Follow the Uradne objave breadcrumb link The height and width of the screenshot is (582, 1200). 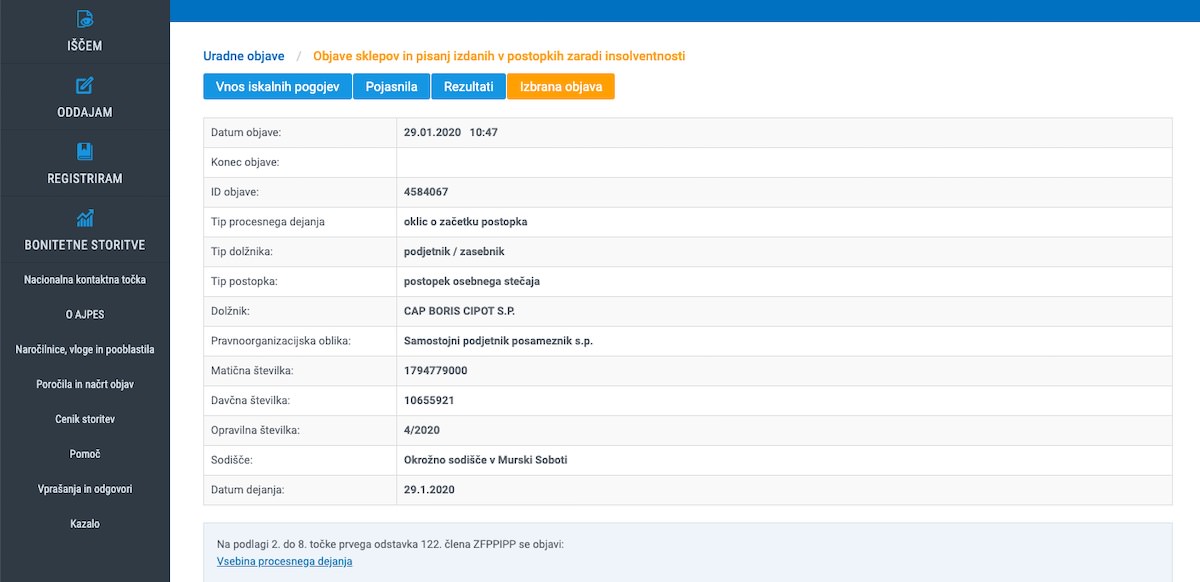[x=244, y=56]
